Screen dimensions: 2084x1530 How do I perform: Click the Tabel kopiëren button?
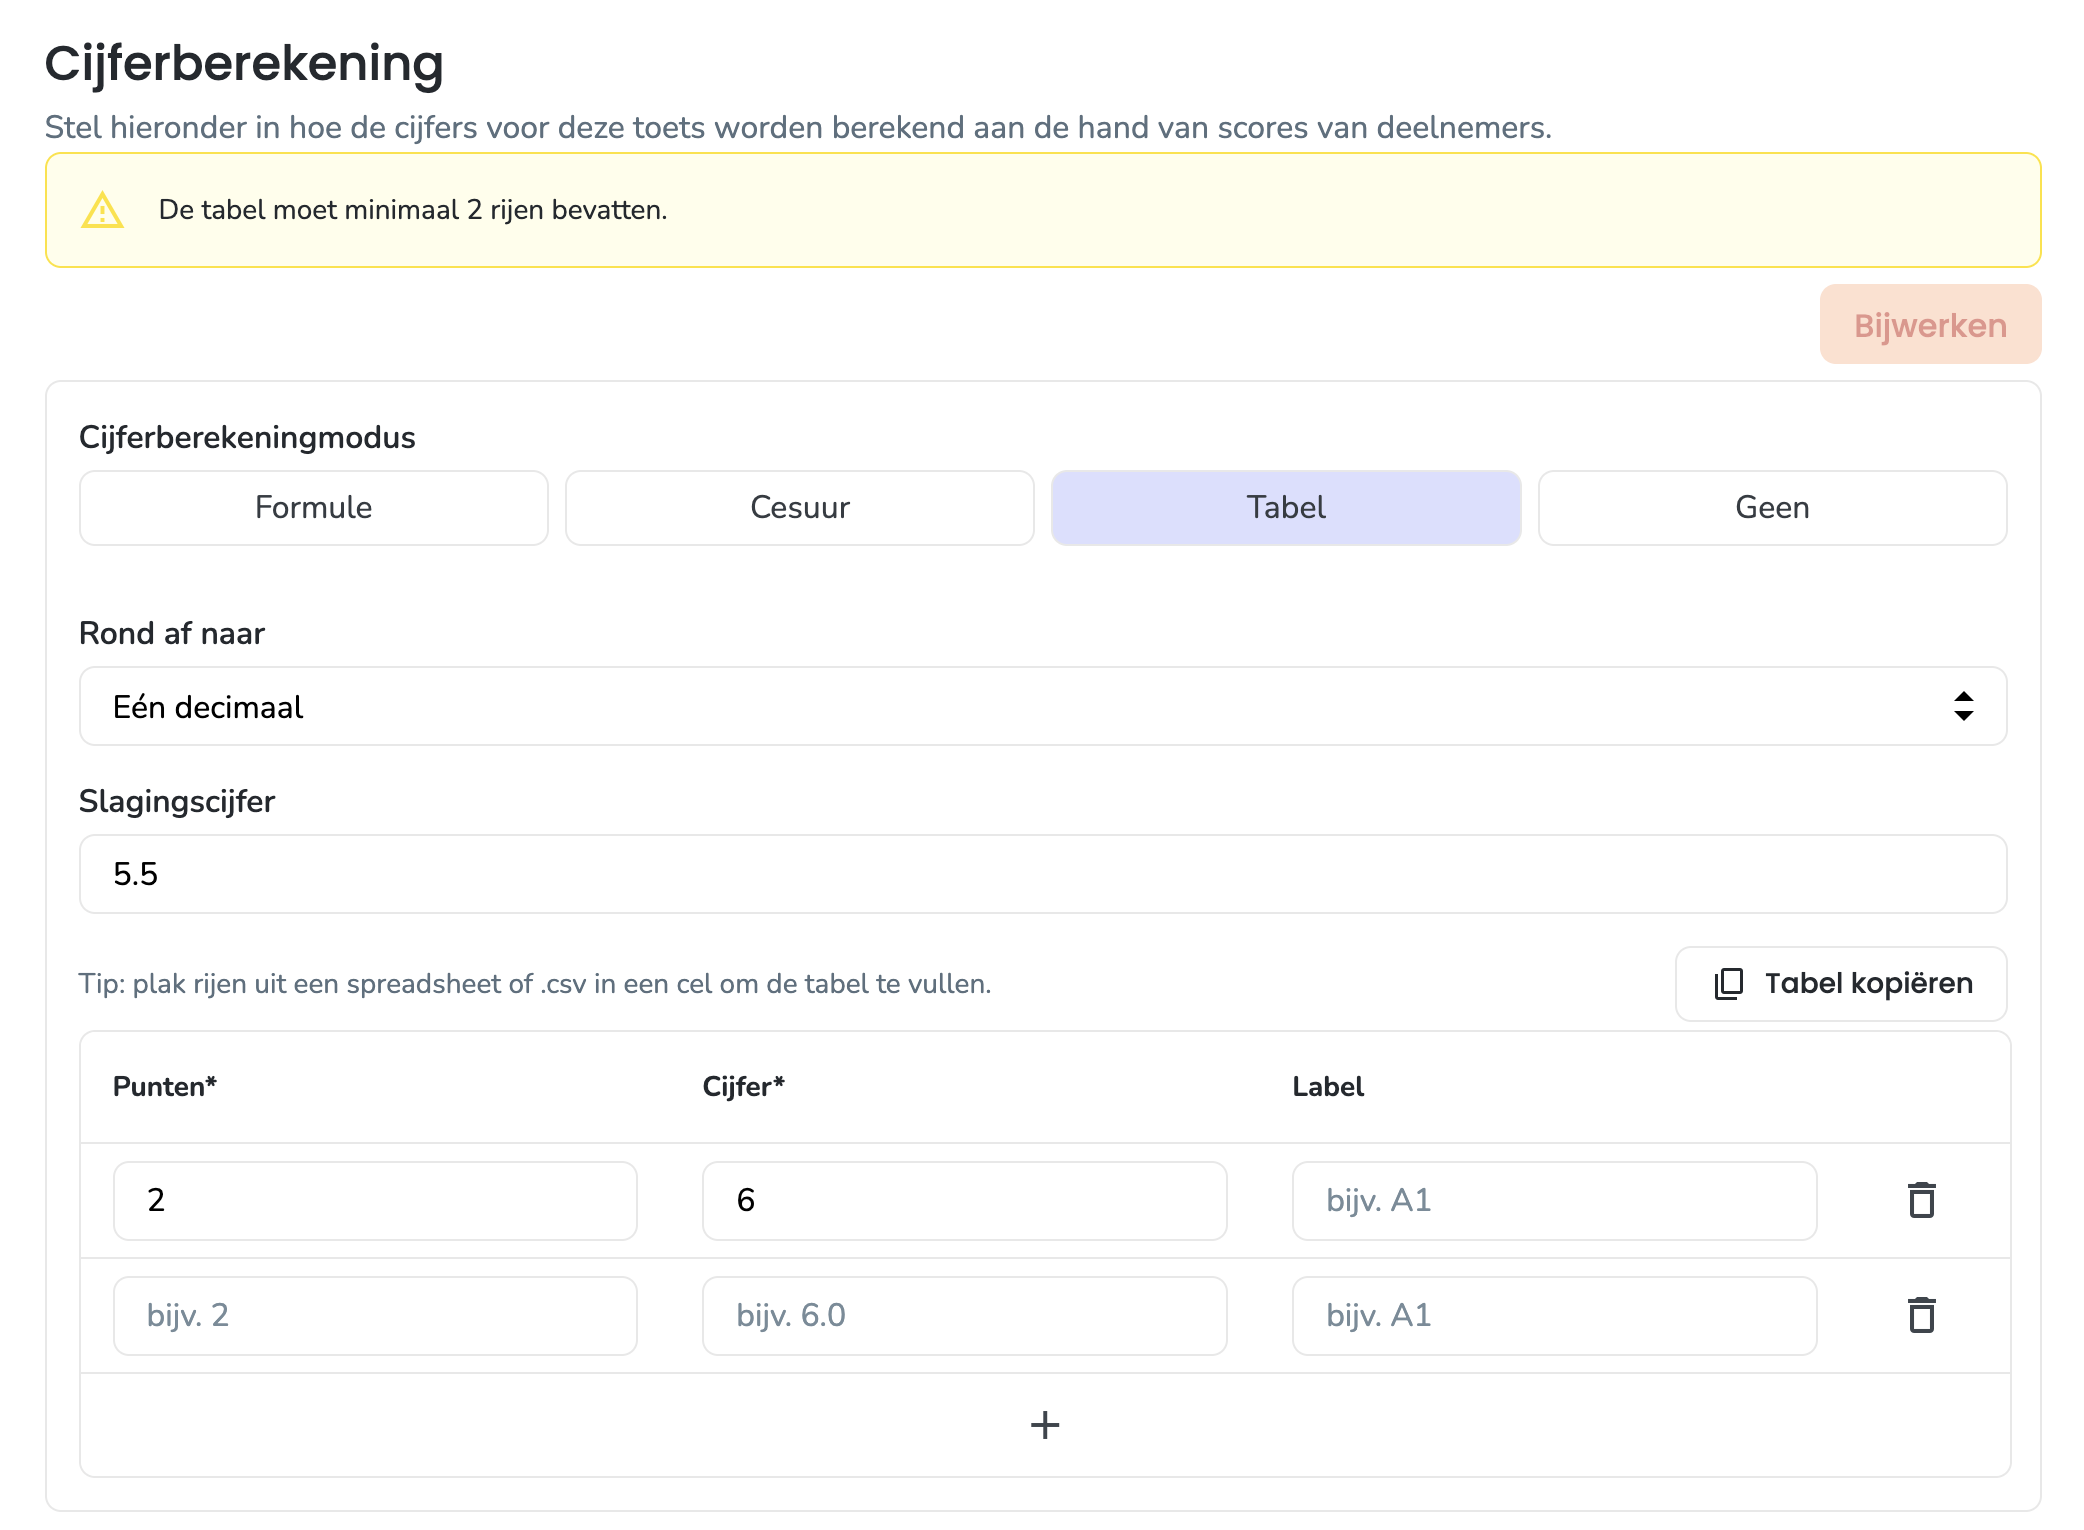pyautogui.click(x=1841, y=984)
